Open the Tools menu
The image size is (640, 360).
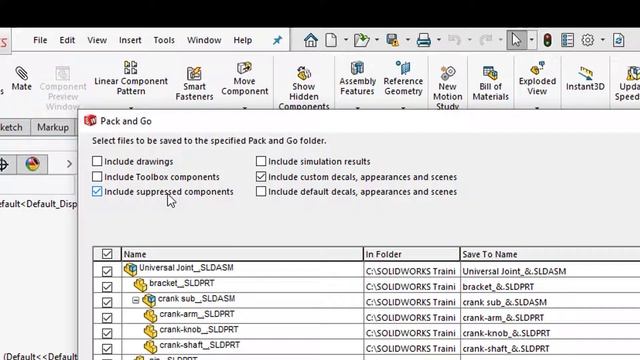(164, 40)
